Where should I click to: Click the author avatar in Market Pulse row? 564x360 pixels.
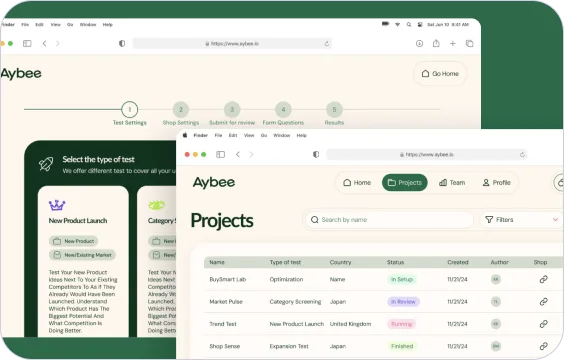pos(496,302)
